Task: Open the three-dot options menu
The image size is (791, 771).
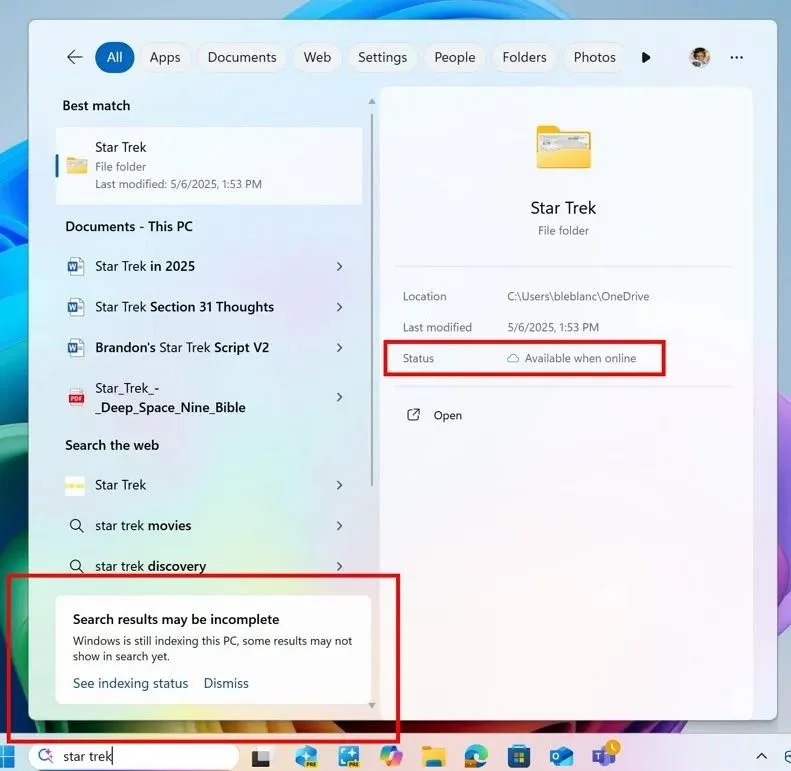Action: (x=736, y=58)
